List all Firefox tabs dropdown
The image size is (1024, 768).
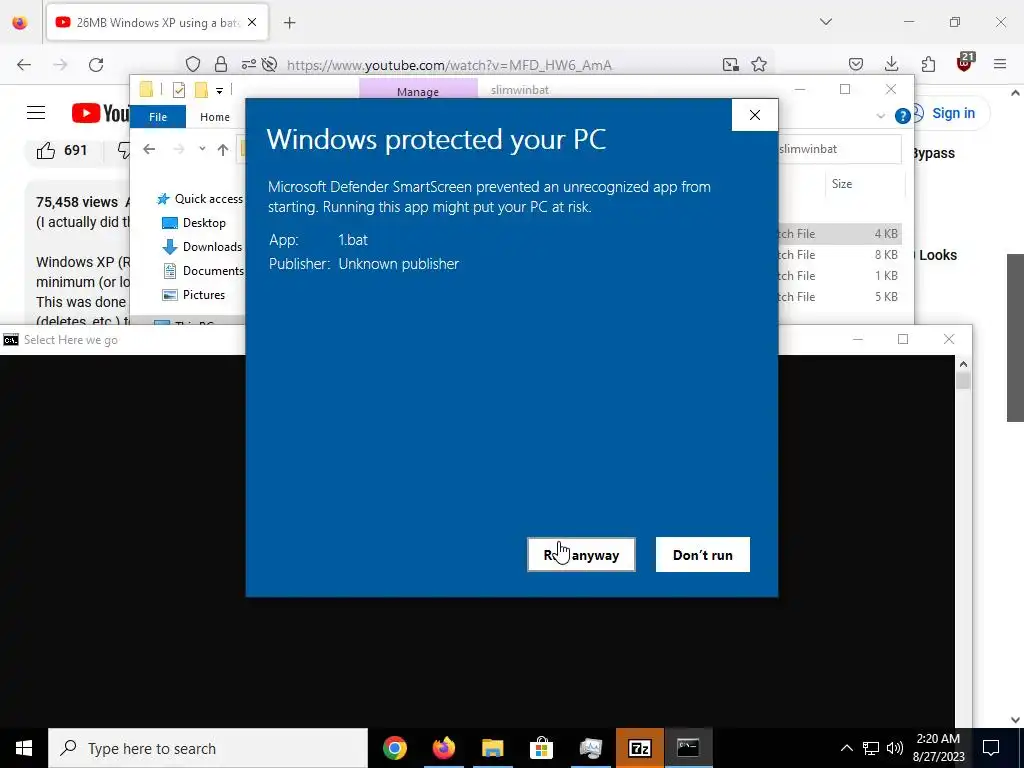click(x=826, y=22)
